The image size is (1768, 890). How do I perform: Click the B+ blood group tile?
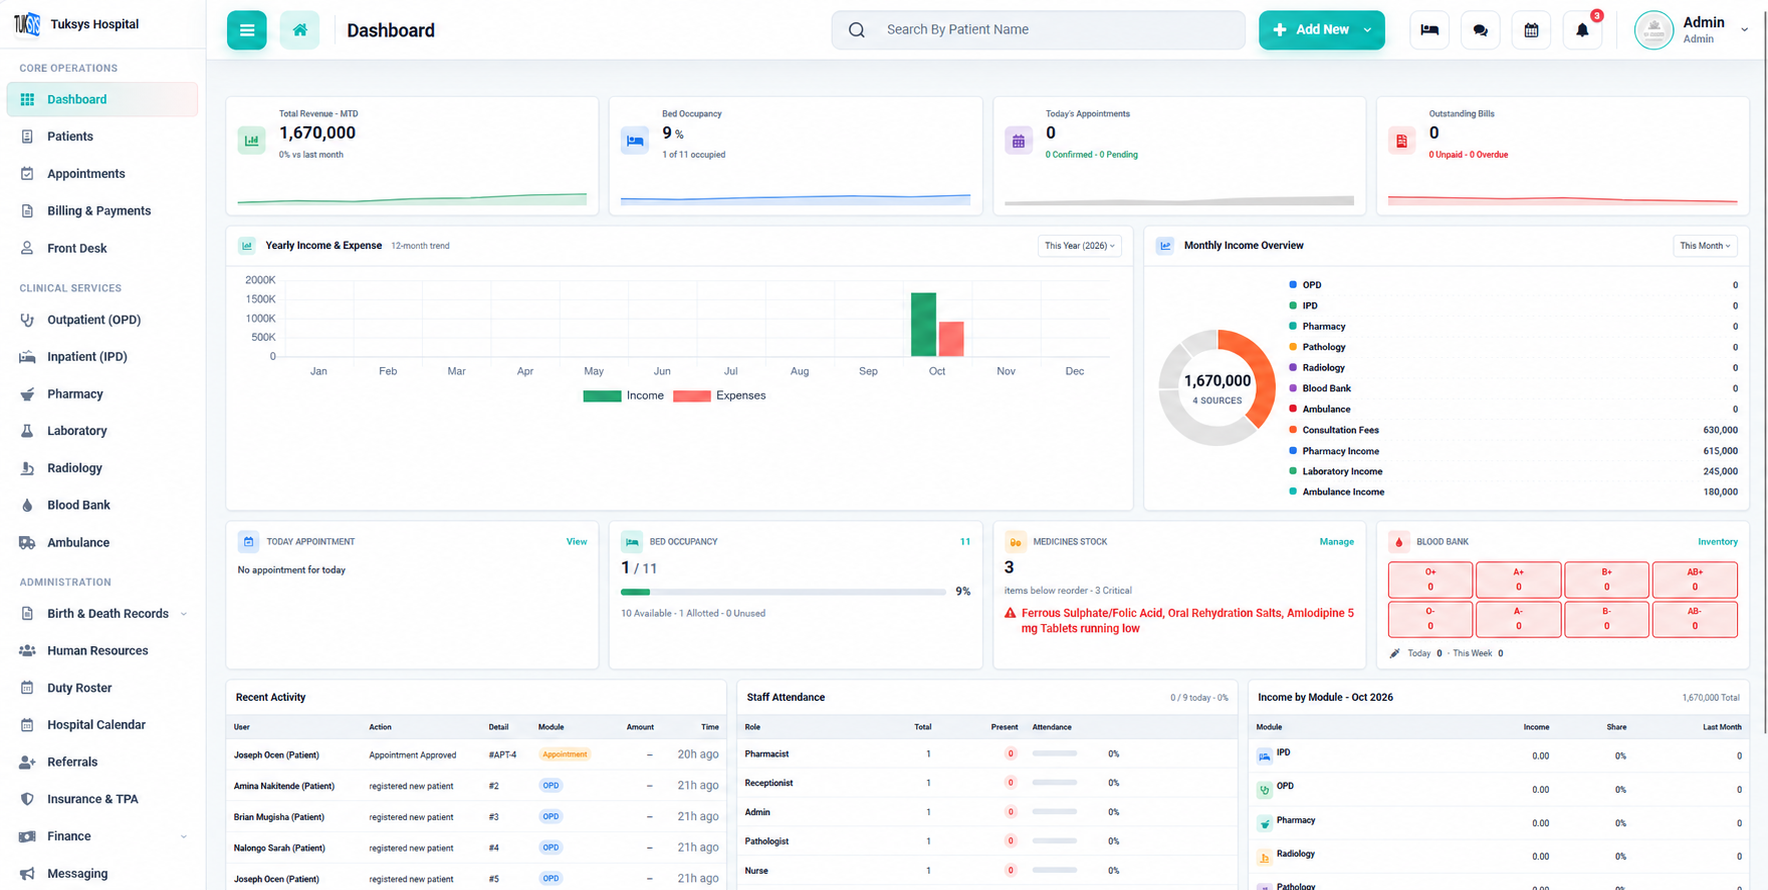[x=1607, y=580]
